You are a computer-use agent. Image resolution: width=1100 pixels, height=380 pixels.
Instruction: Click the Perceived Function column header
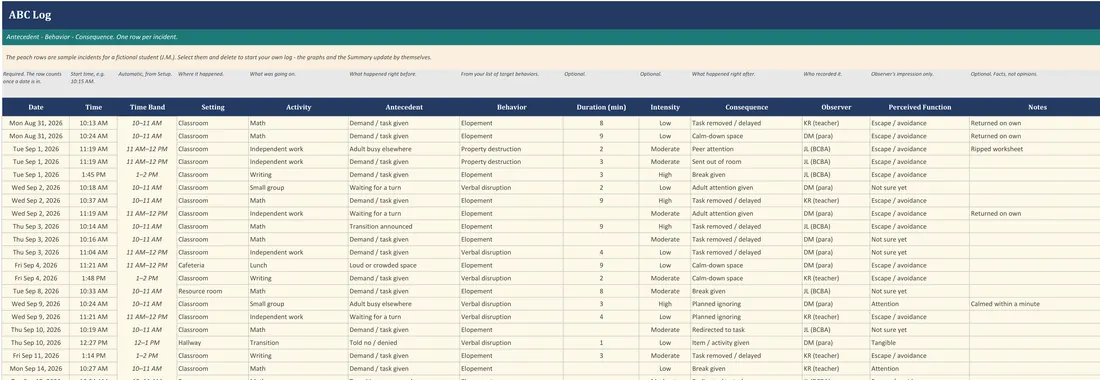[920, 107]
